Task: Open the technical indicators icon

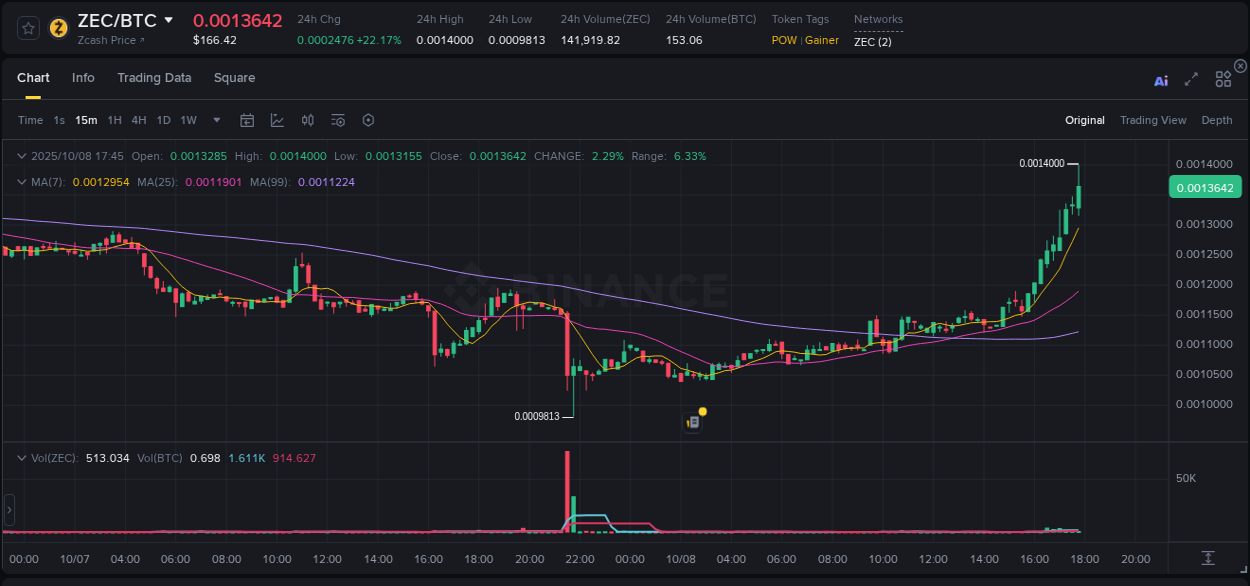Action: click(x=277, y=119)
